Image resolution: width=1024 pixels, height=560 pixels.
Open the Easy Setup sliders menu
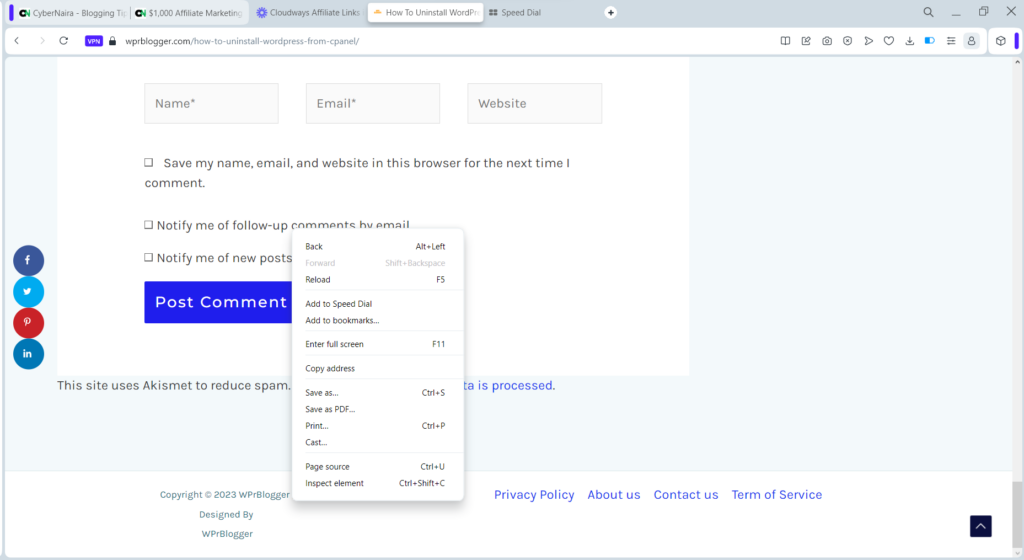[x=950, y=41]
